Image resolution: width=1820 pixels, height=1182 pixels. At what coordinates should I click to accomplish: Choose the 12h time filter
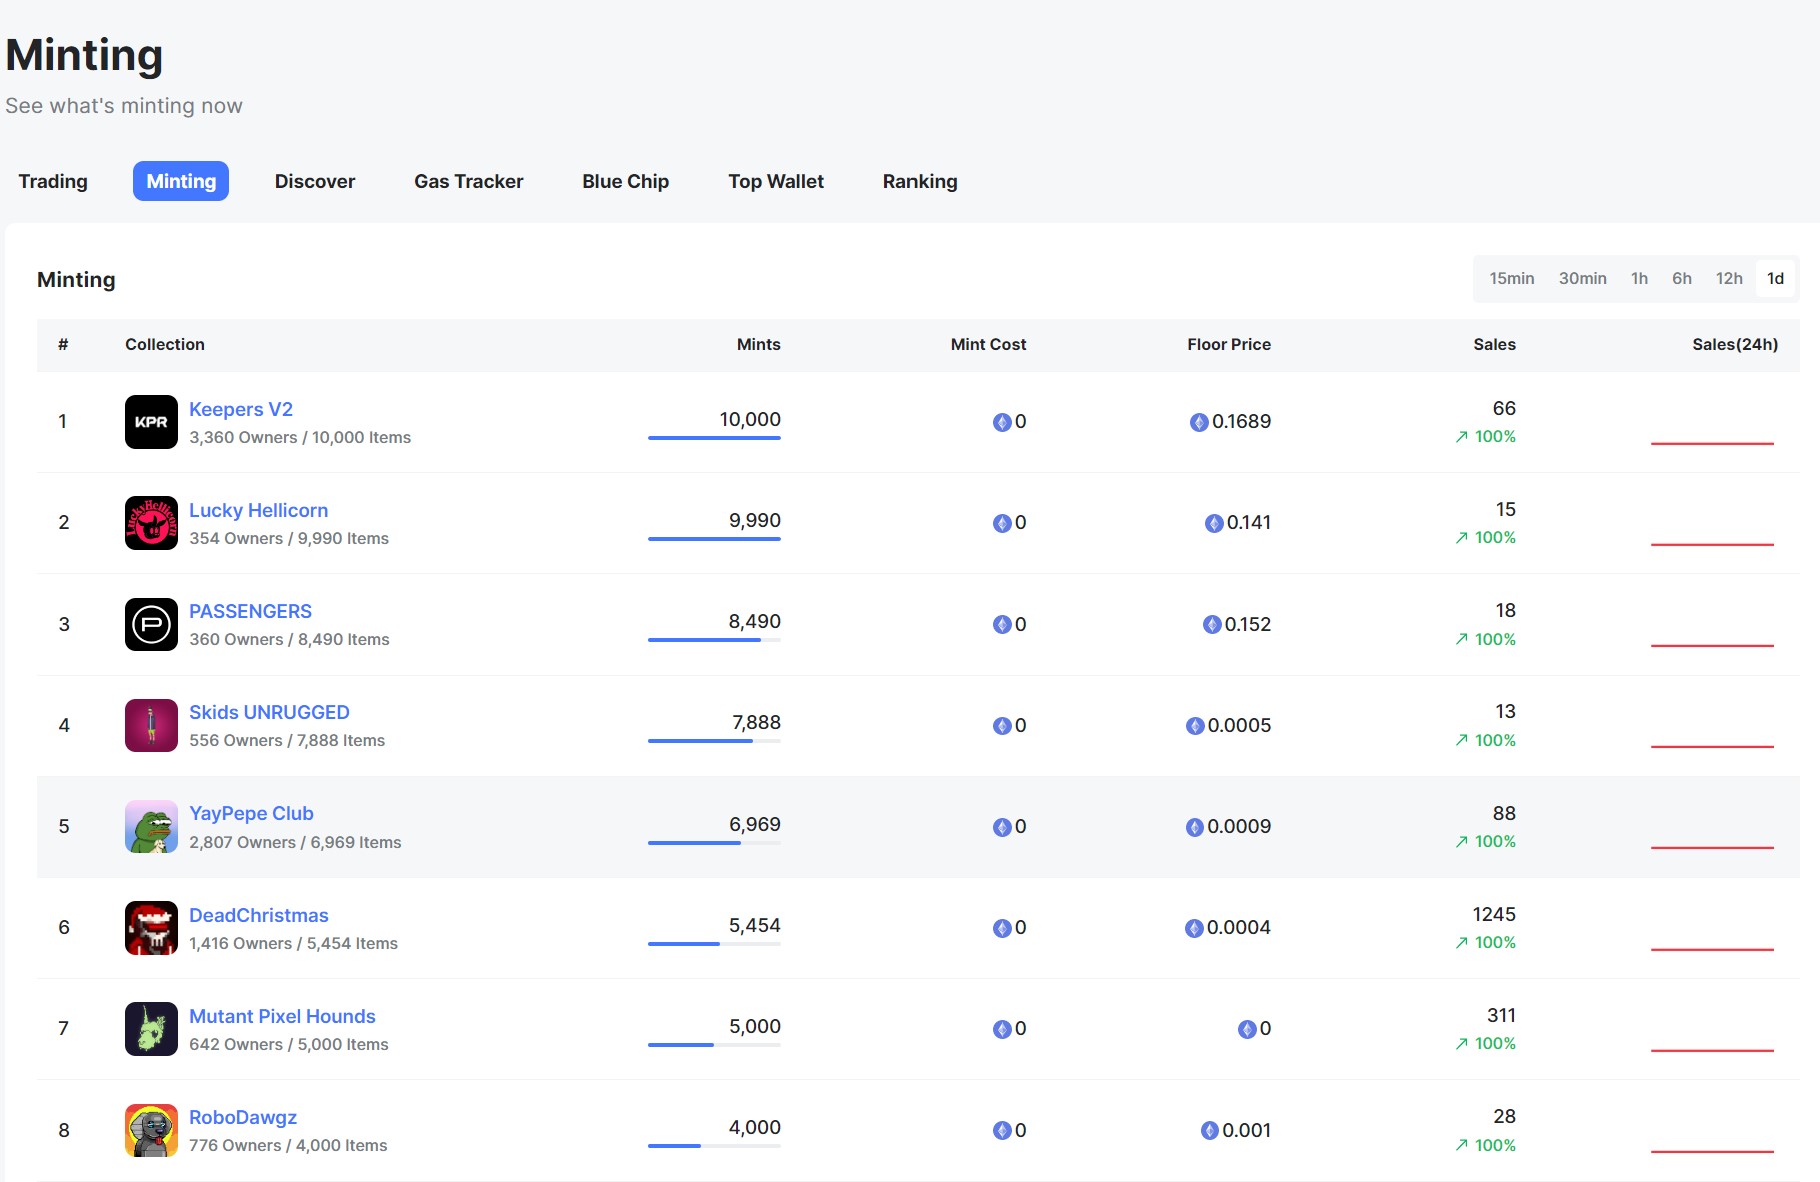1729,279
